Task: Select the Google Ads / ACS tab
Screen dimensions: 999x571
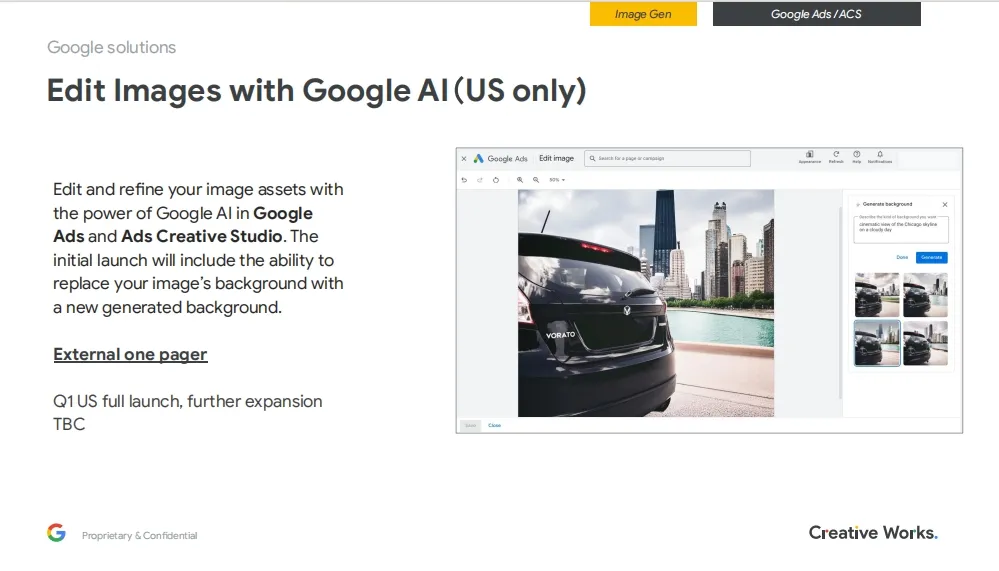Action: click(x=816, y=14)
